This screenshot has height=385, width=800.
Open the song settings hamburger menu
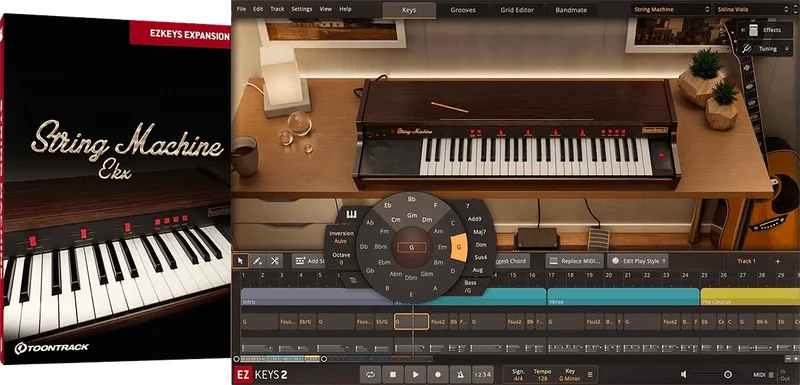point(590,375)
